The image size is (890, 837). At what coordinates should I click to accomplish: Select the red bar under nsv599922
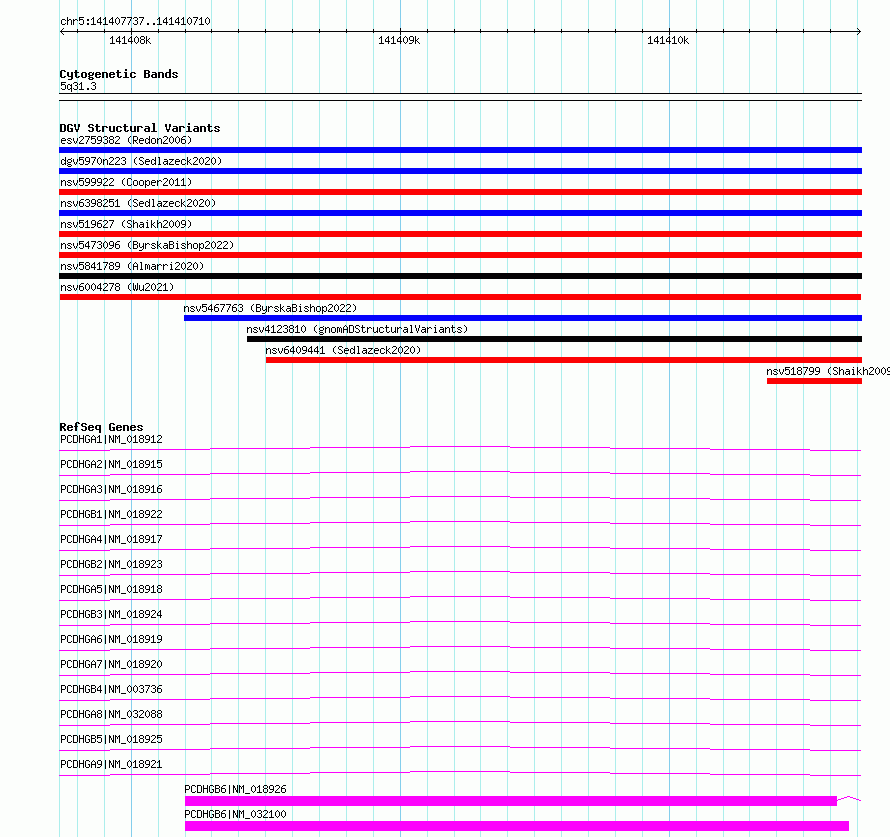point(460,192)
